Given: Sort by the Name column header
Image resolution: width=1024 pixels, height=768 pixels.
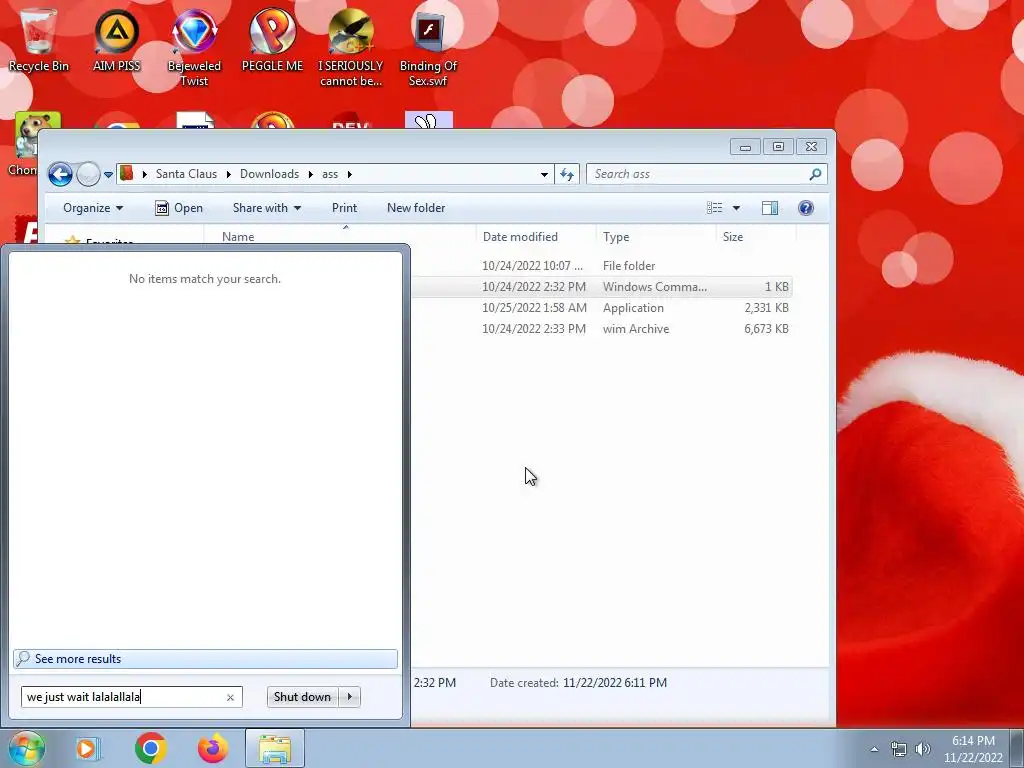Looking at the screenshot, I should (x=340, y=236).
